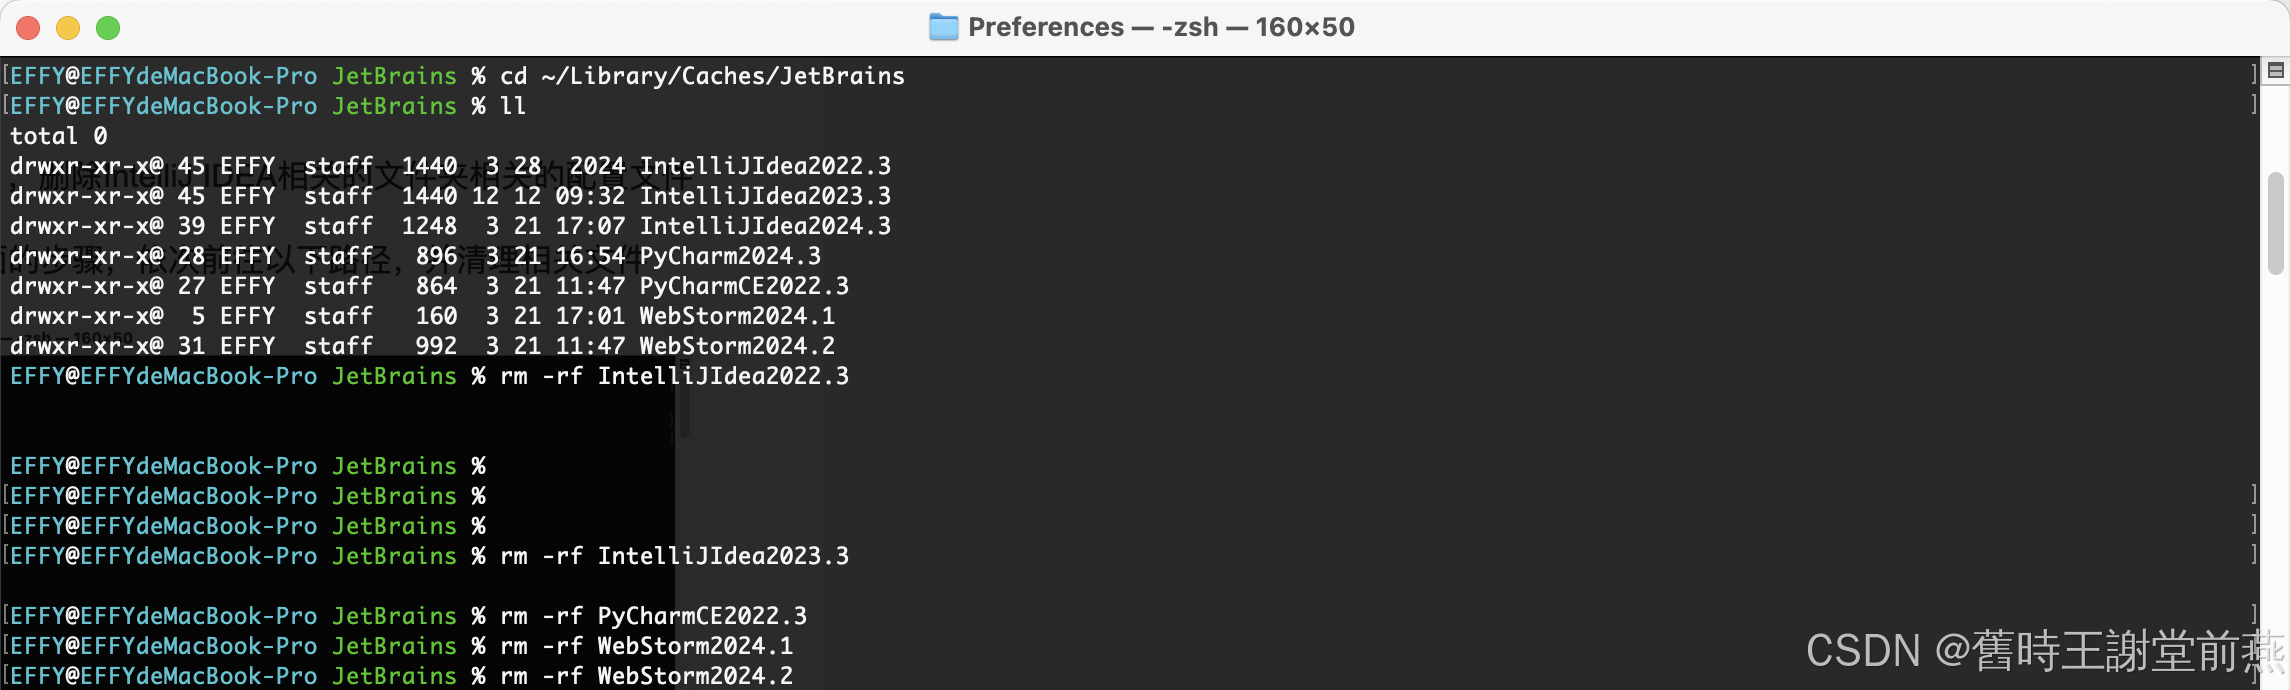The height and width of the screenshot is (690, 2290).
Task: Click the PyCharmCE2022.3 directory entry
Action: (744, 286)
